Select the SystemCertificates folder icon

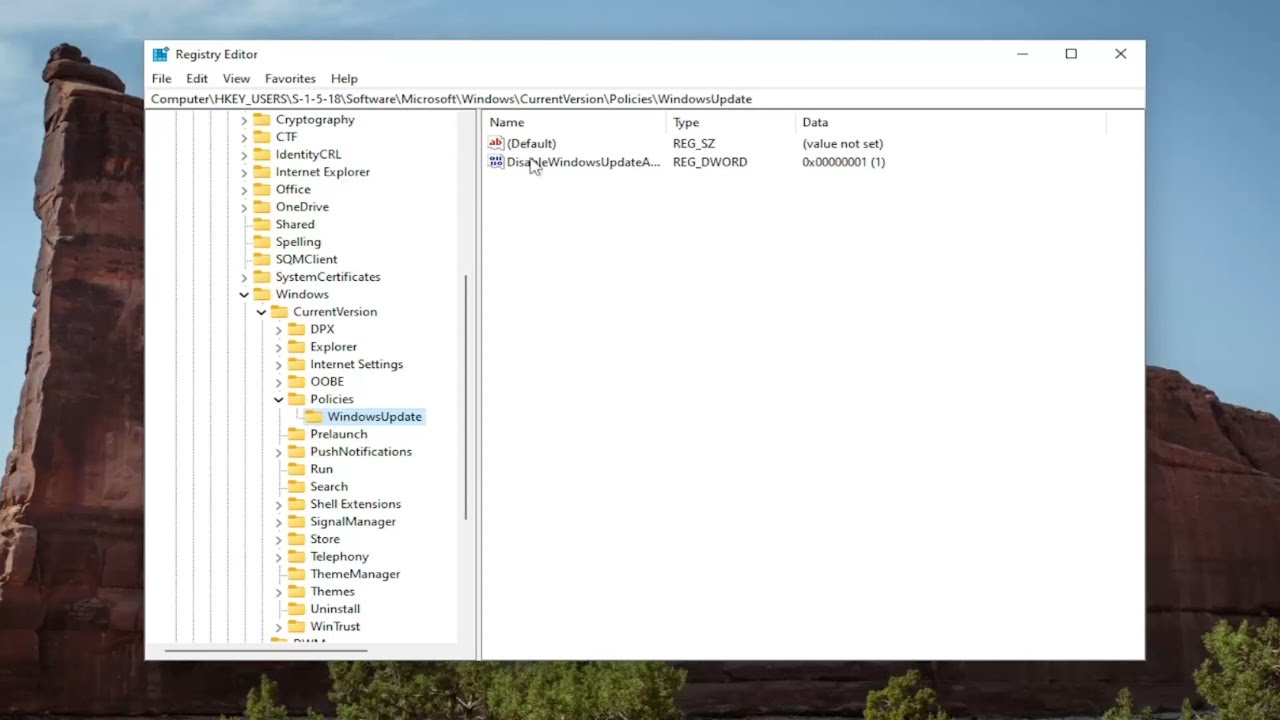coord(262,277)
